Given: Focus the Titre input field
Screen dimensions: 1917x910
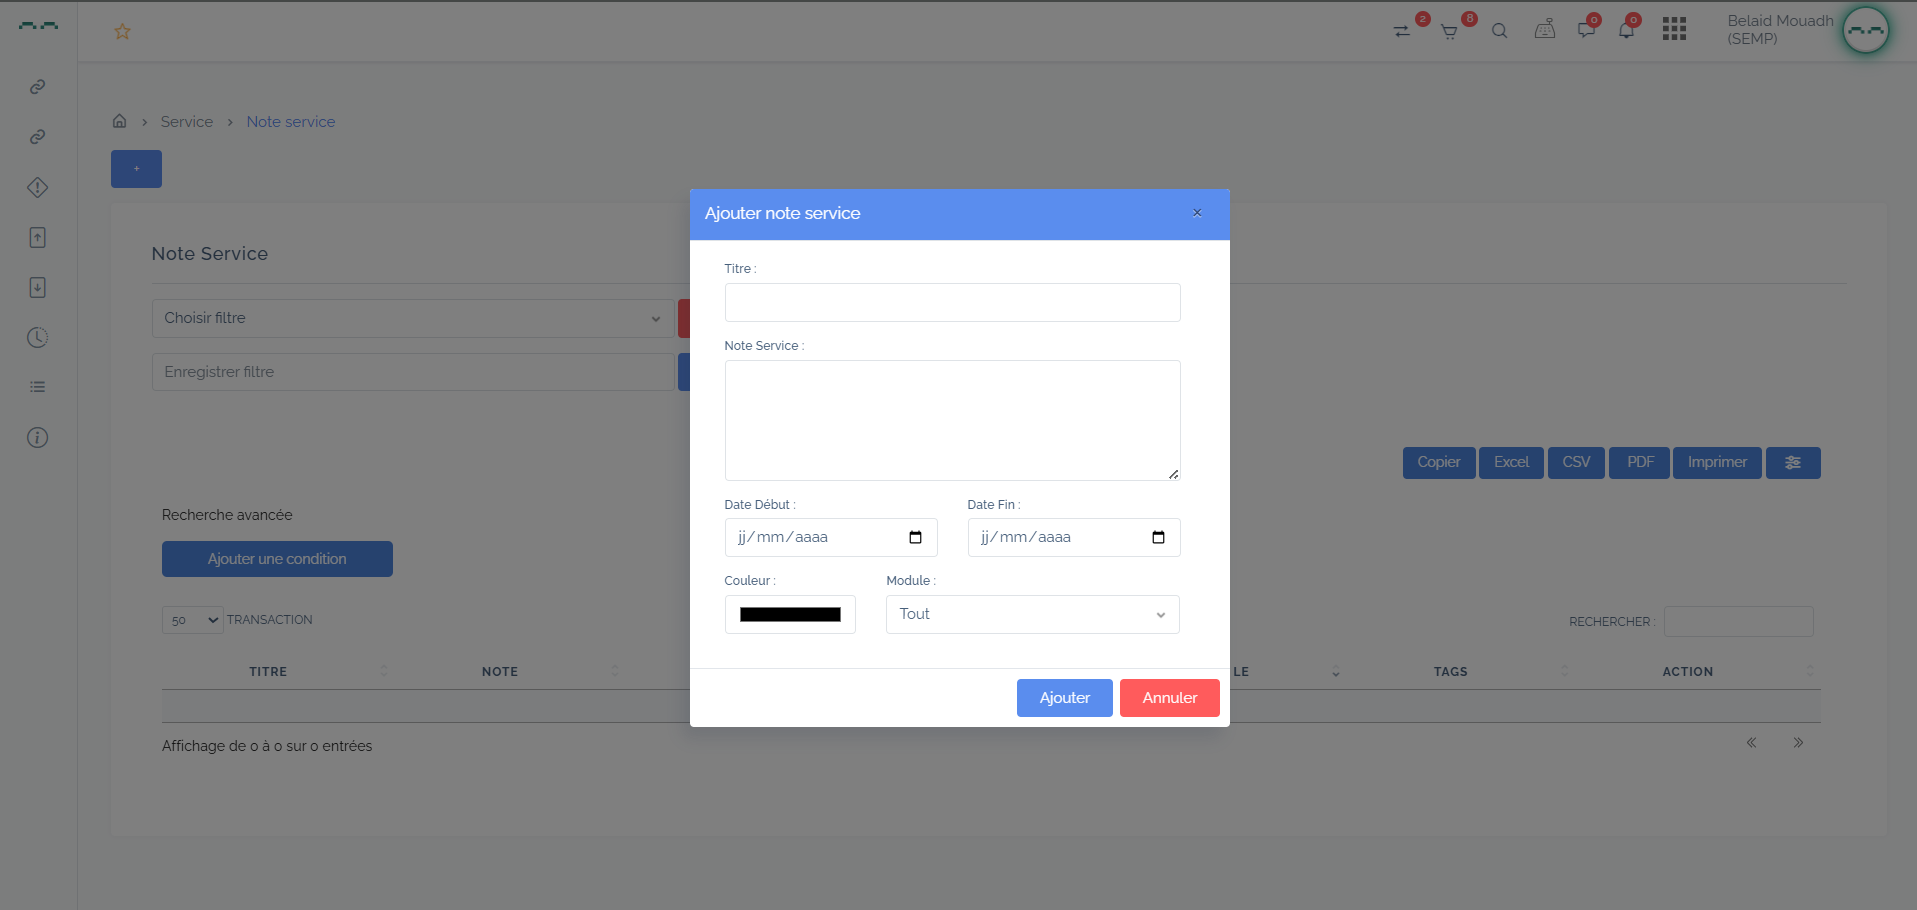Looking at the screenshot, I should (952, 303).
